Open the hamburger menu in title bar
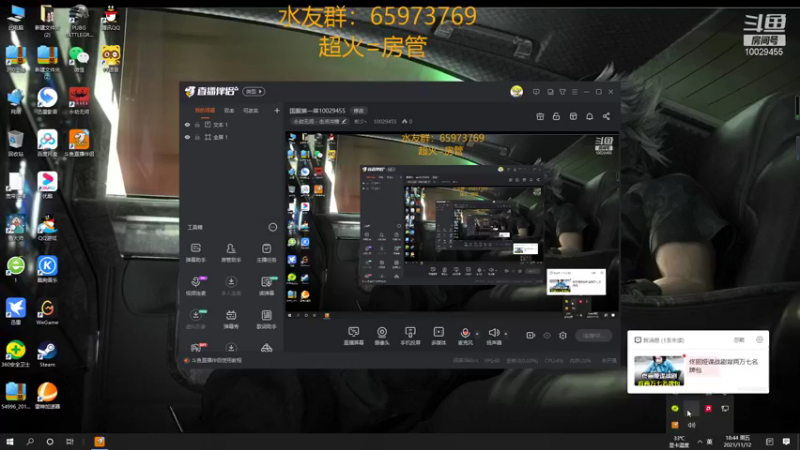The width and height of the screenshot is (800, 450). [574, 92]
